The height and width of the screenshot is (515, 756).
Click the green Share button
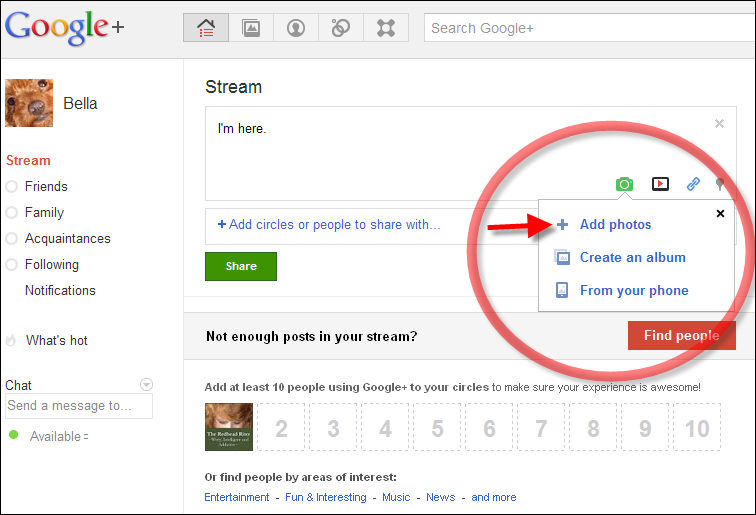coord(241,266)
